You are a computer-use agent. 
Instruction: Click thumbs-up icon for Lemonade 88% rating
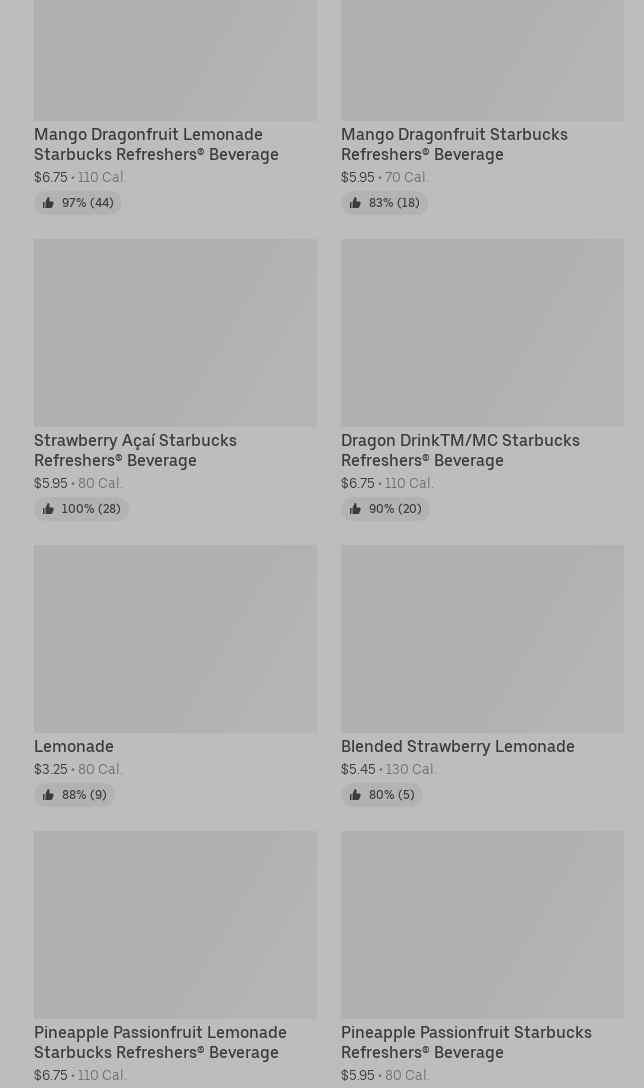coord(48,794)
